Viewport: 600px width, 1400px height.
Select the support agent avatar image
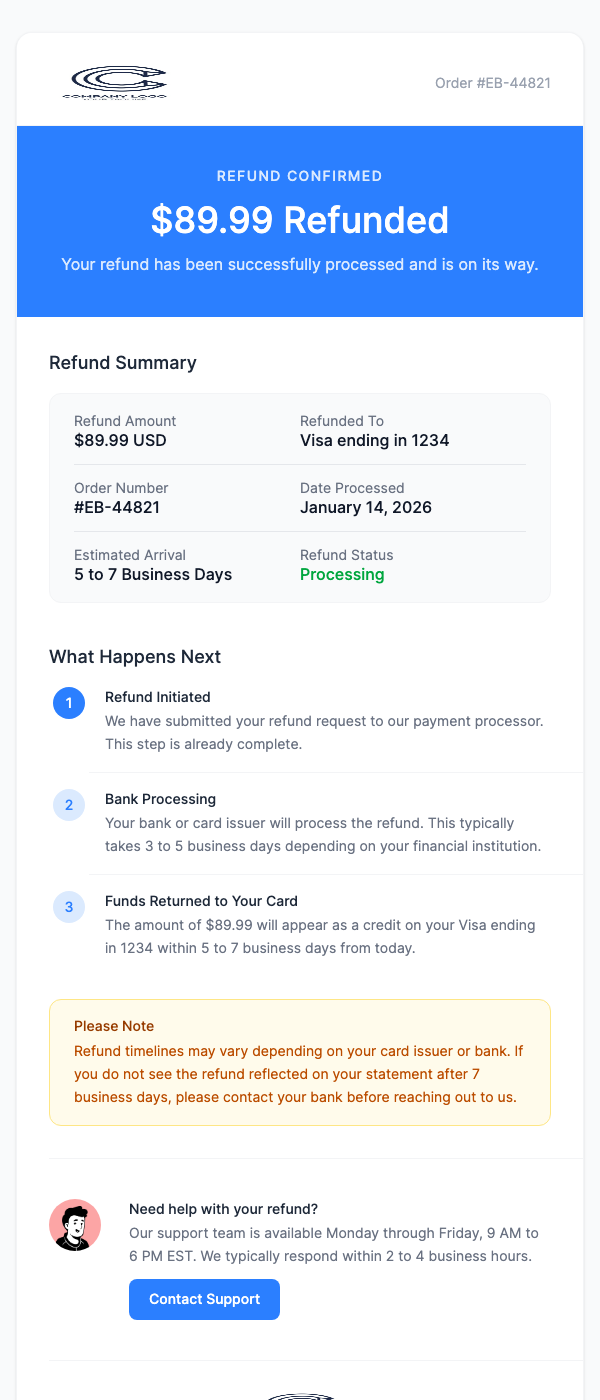(75, 1224)
